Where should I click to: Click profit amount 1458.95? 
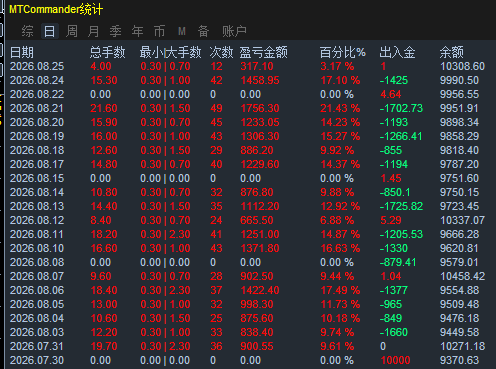click(260, 80)
